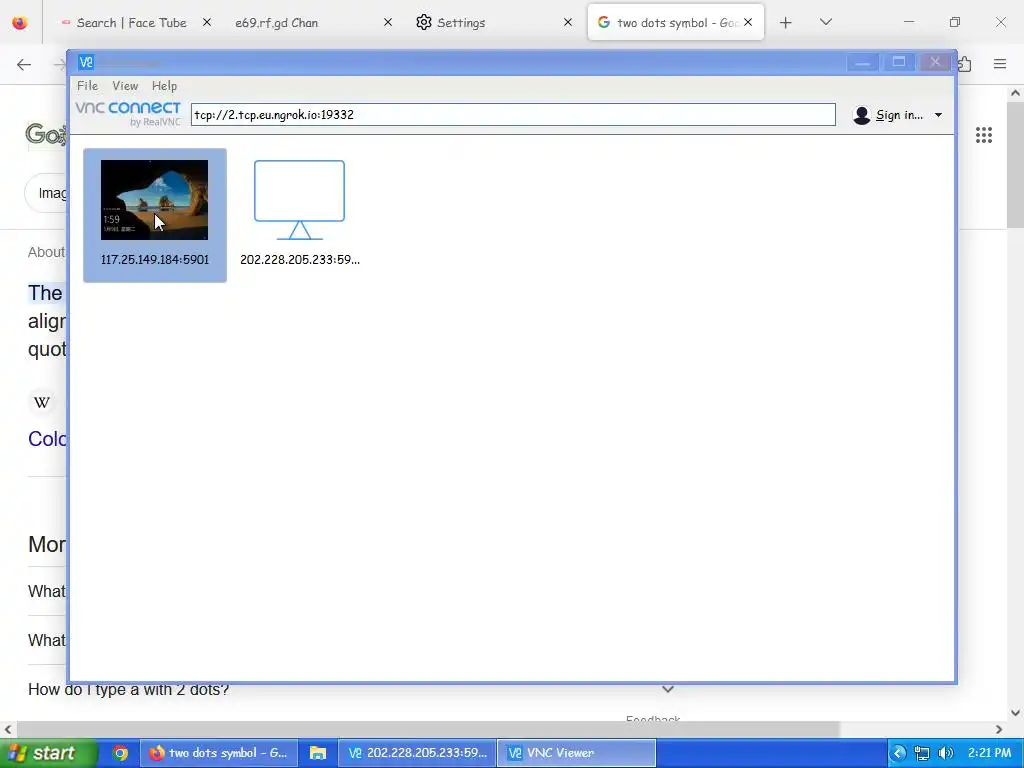Click the 117.25.149.184:5901 label text
The image size is (1024, 768).
tap(155, 259)
